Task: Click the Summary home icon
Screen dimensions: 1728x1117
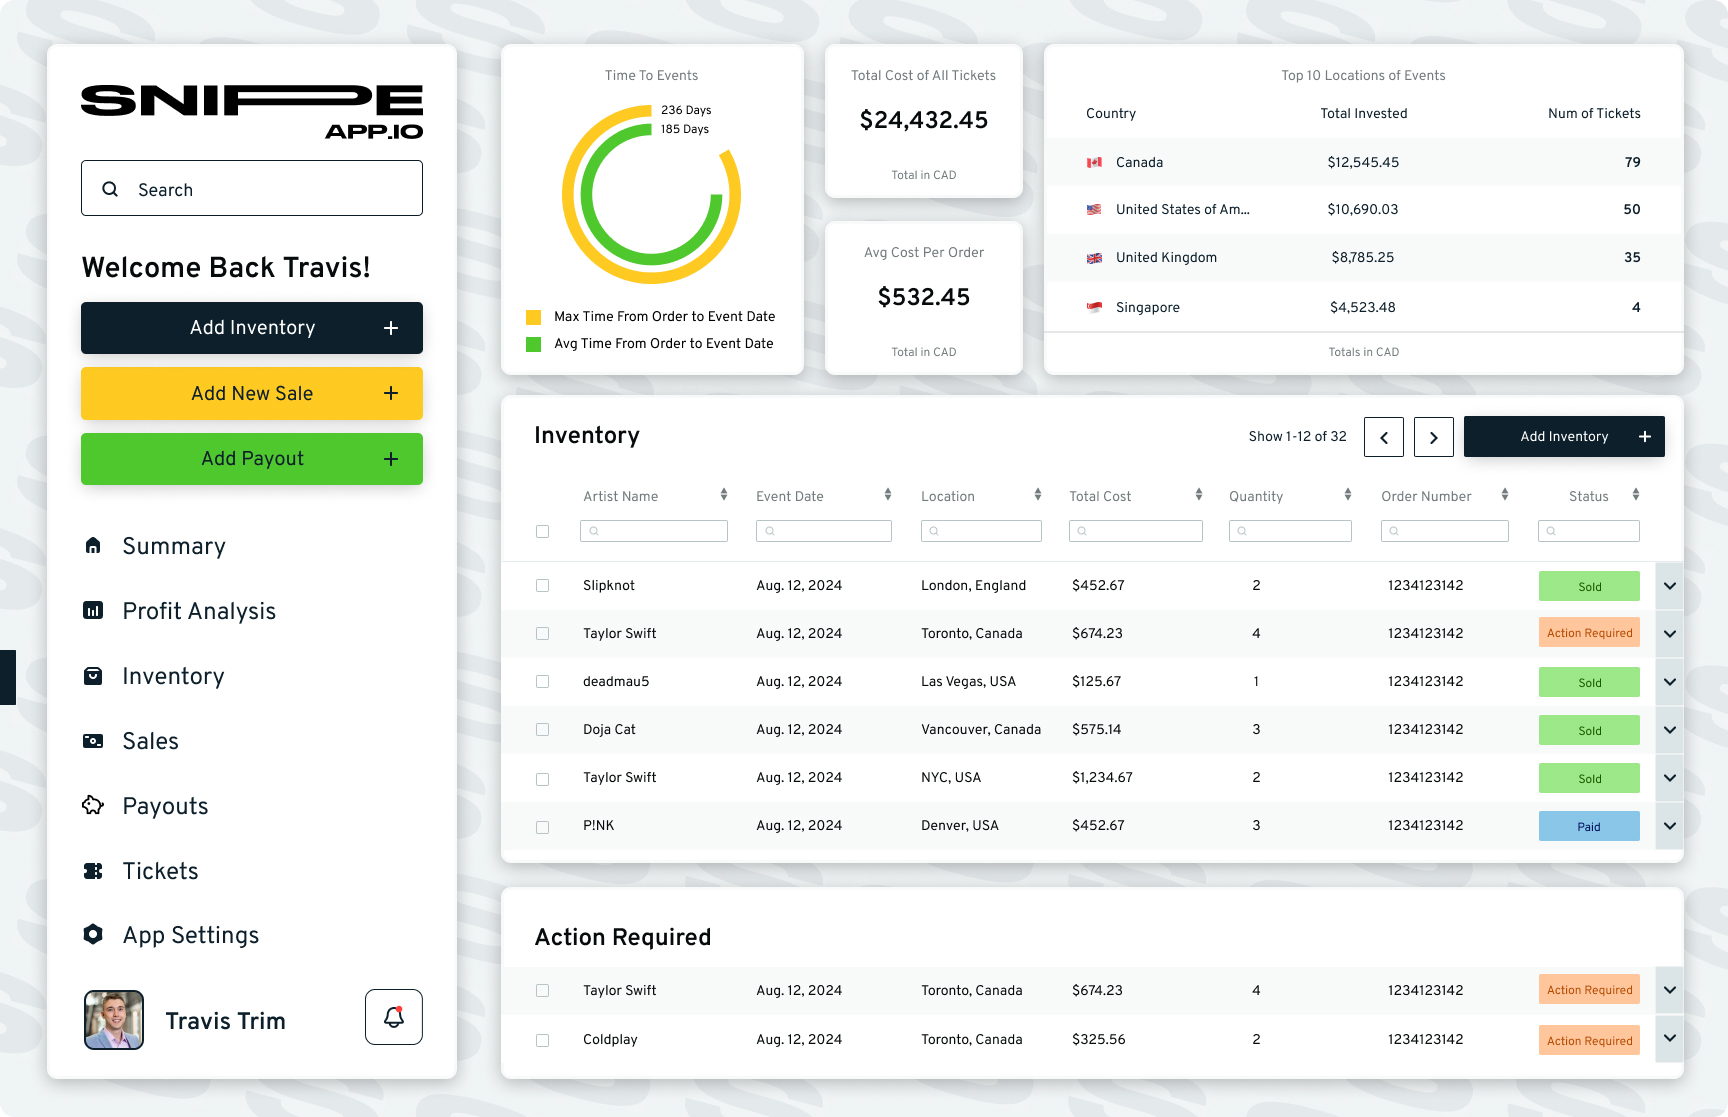Action: [93, 545]
